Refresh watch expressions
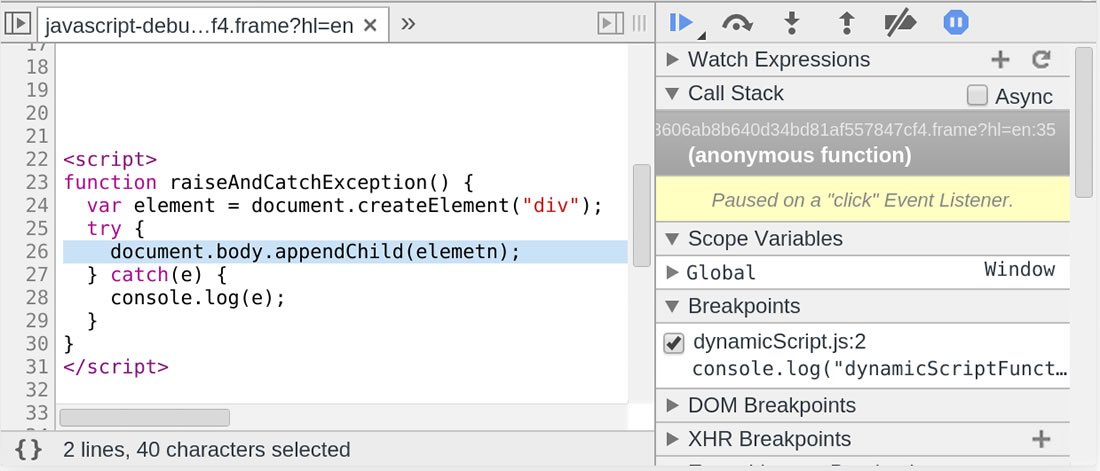Viewport: 1100px width, 471px height. click(x=1041, y=60)
